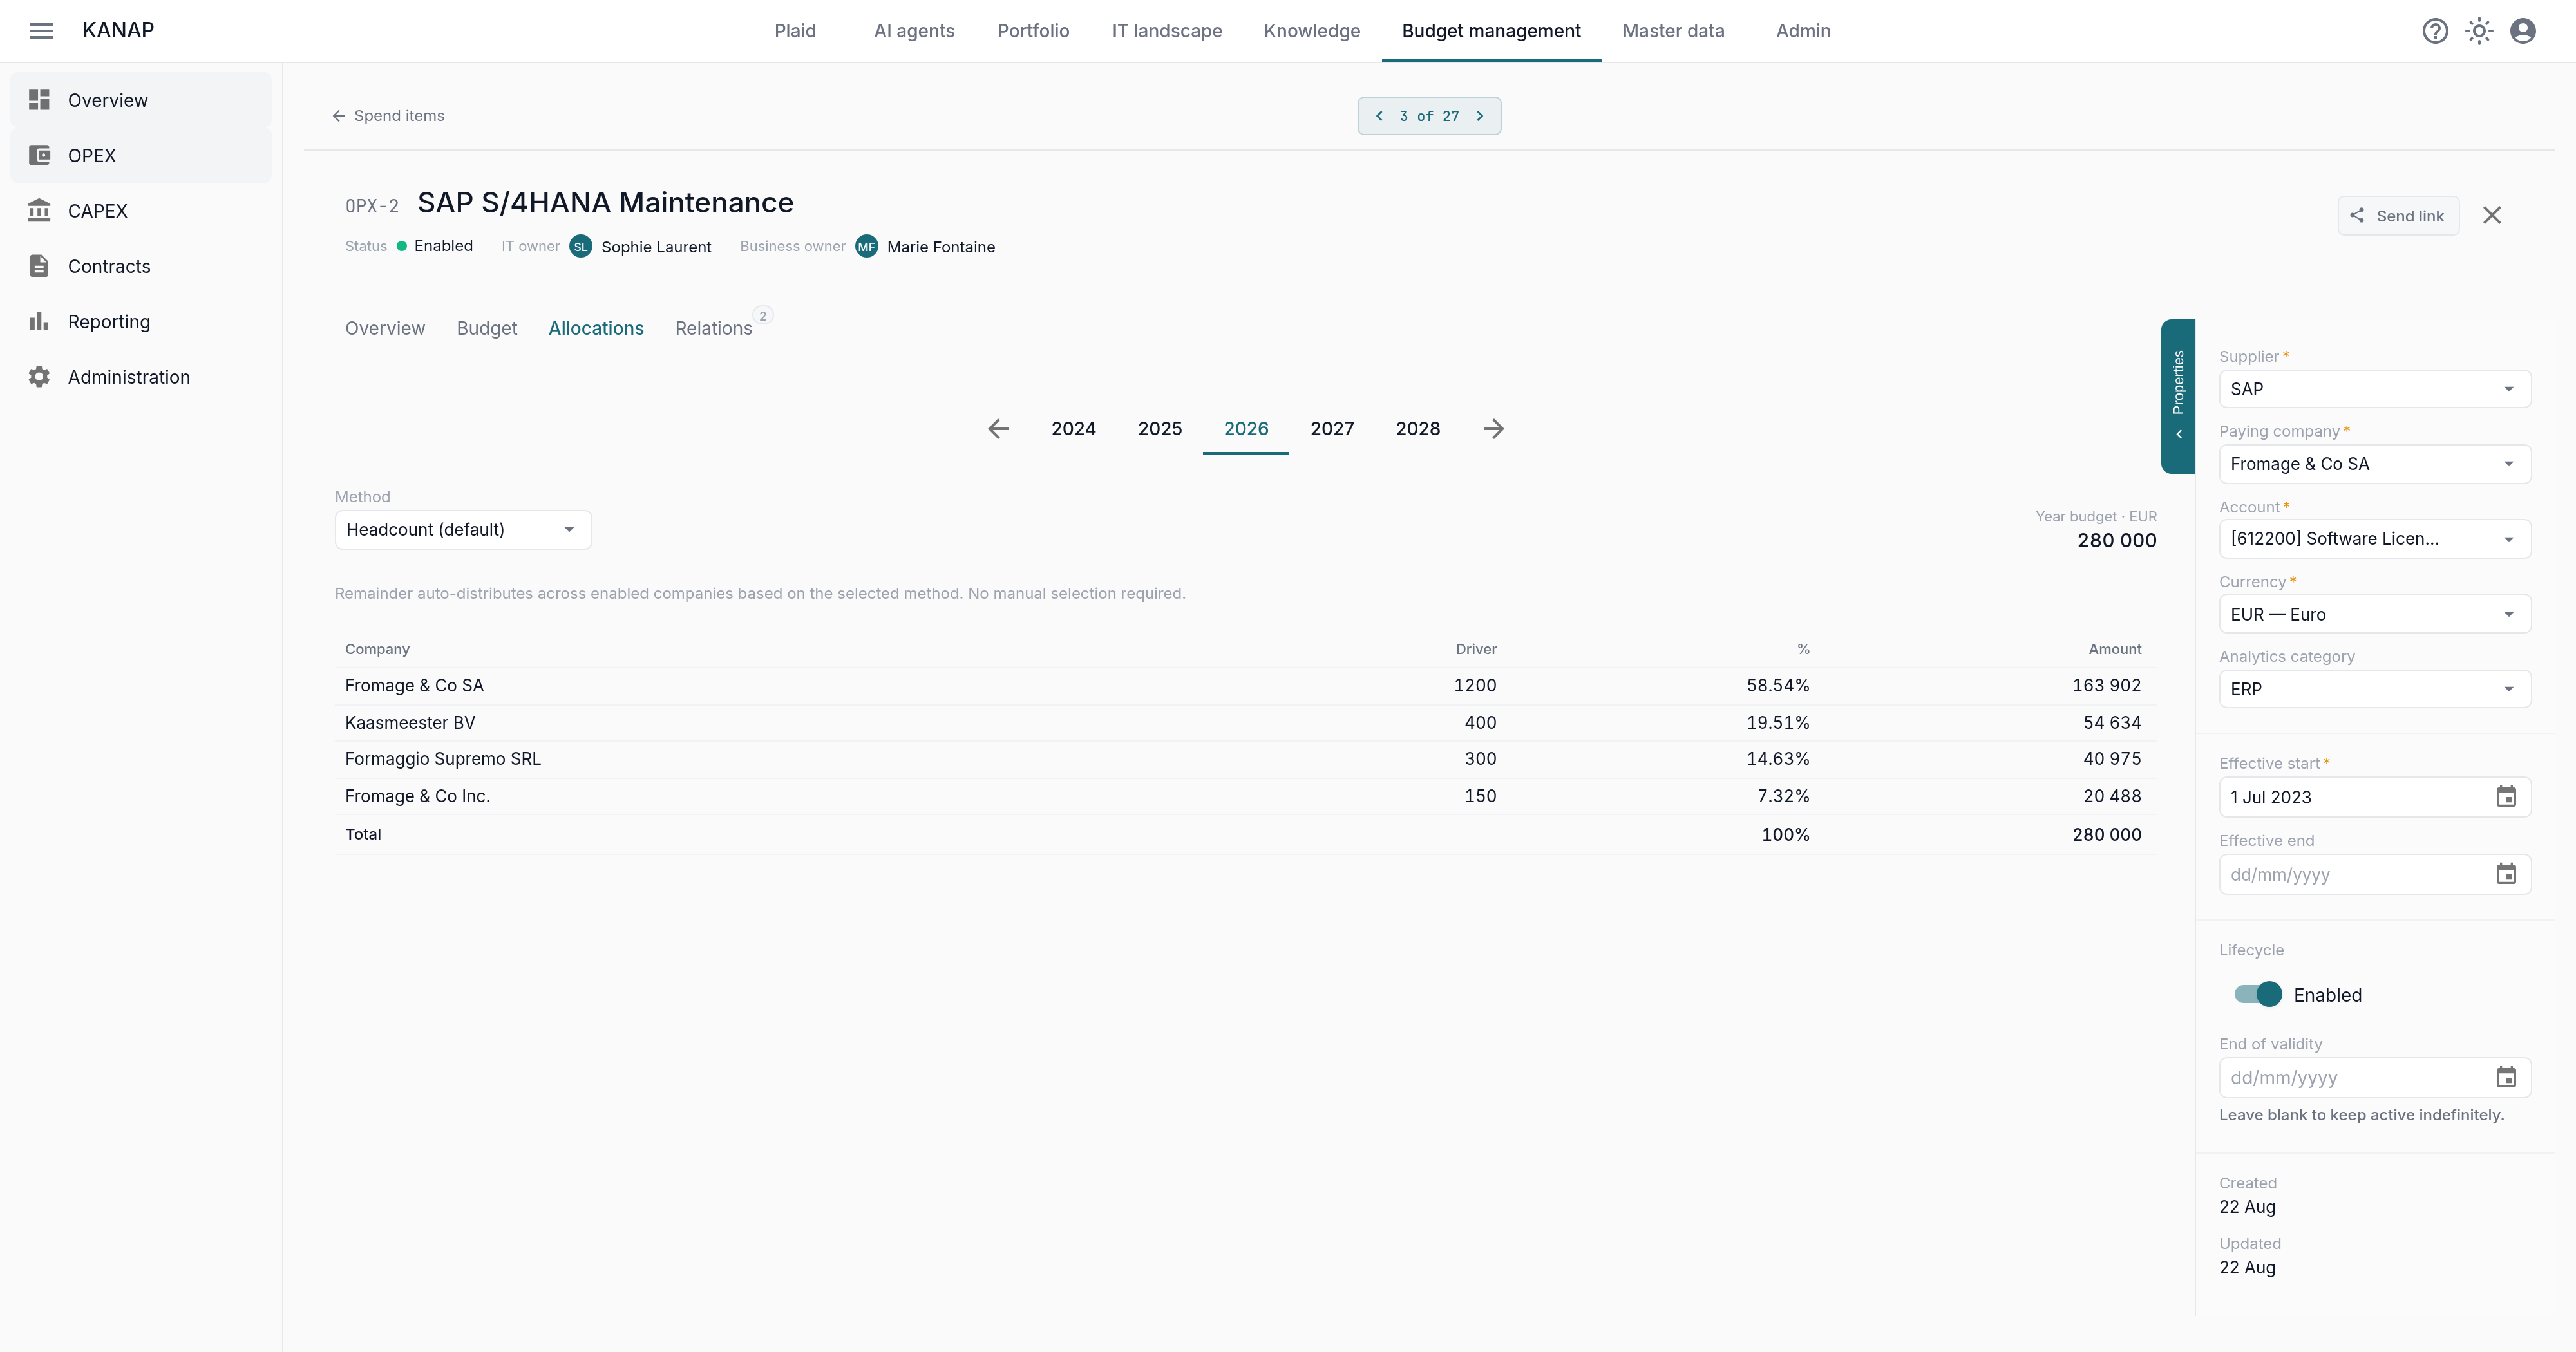The image size is (2576, 1352).
Task: Show later years with right arrow
Action: coord(1493,429)
